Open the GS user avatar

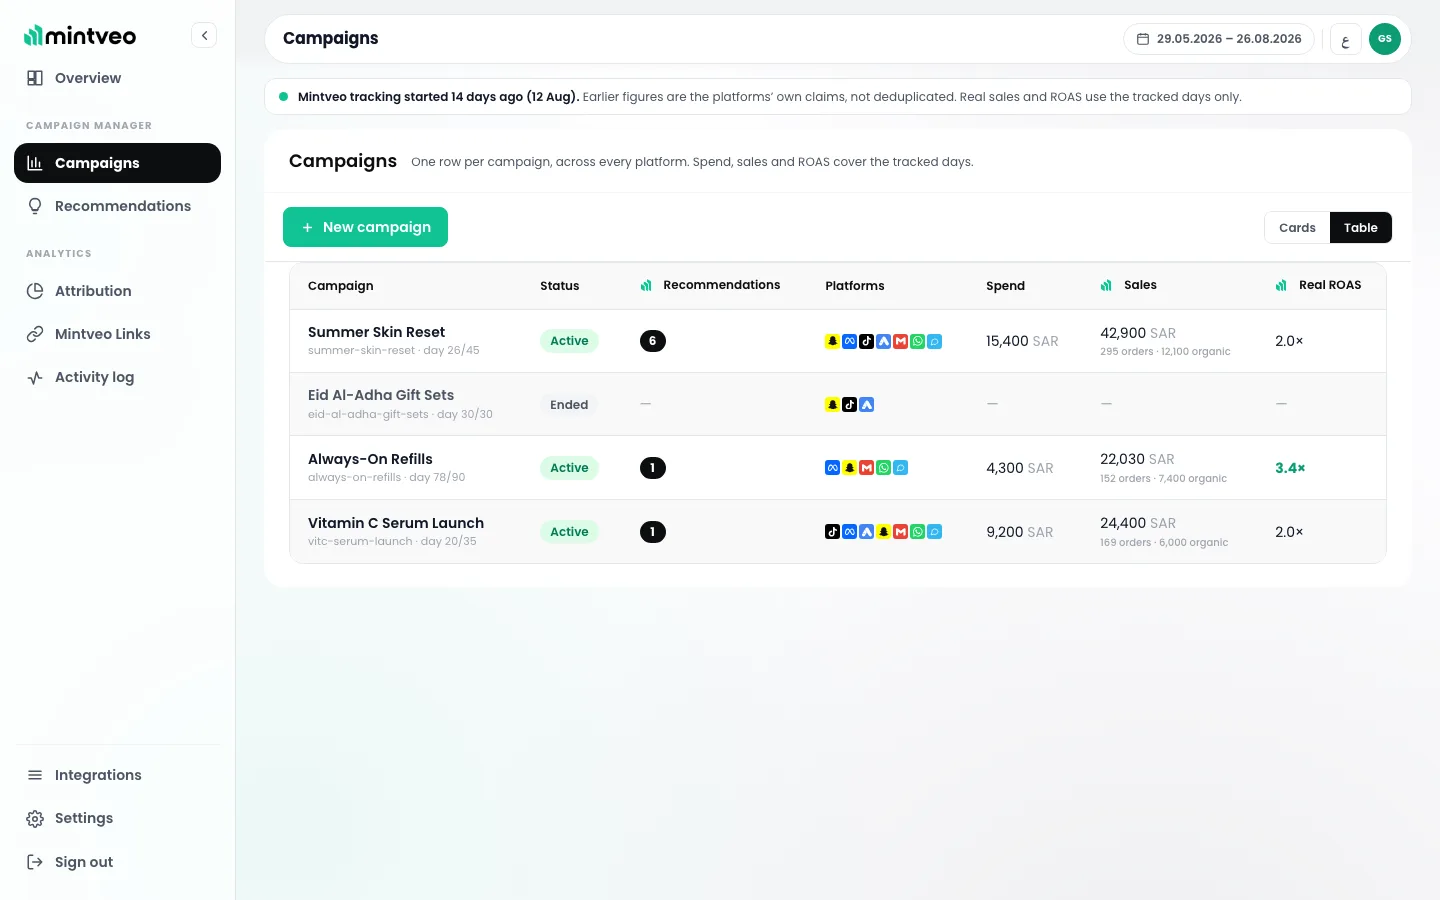click(x=1385, y=39)
